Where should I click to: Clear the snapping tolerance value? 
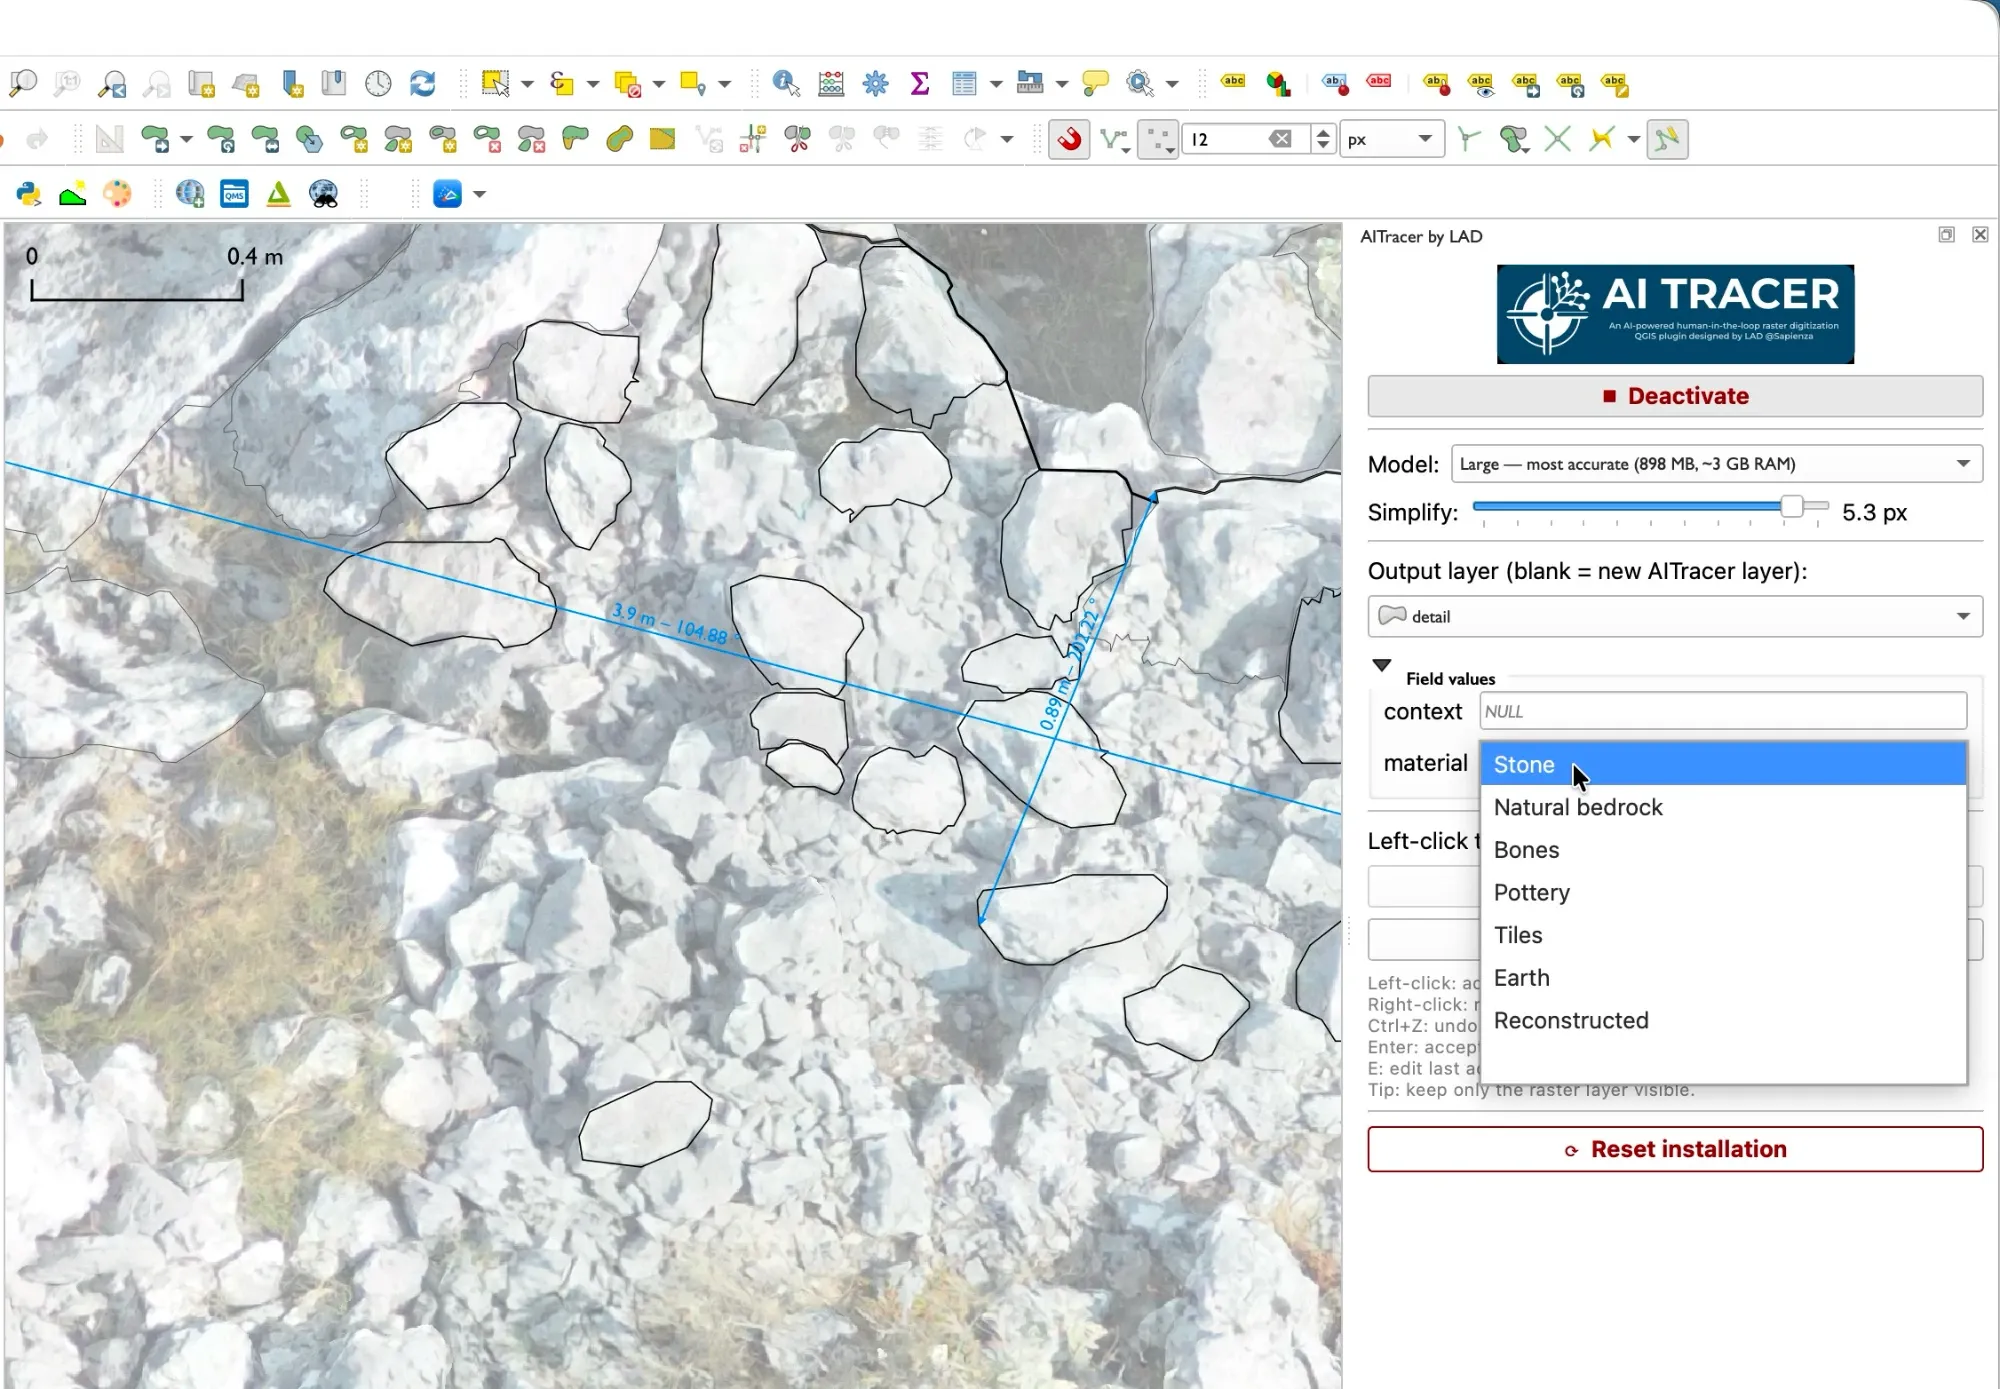pyautogui.click(x=1280, y=139)
